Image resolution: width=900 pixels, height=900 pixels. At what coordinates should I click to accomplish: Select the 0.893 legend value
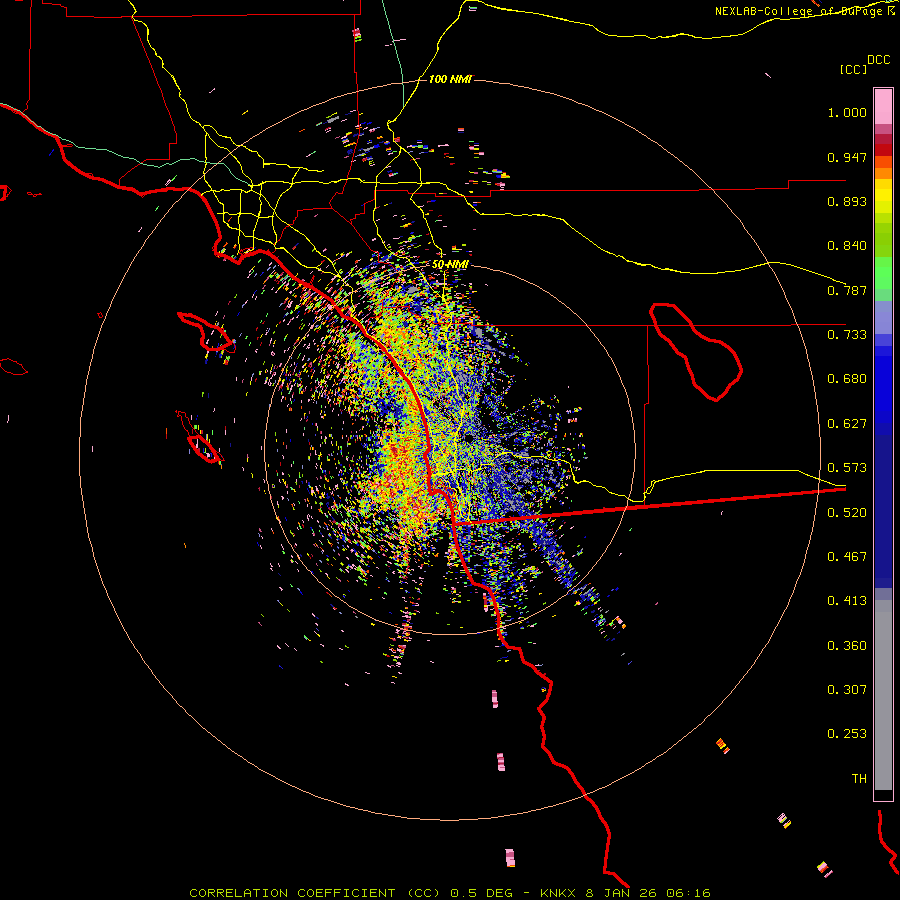coord(847,201)
